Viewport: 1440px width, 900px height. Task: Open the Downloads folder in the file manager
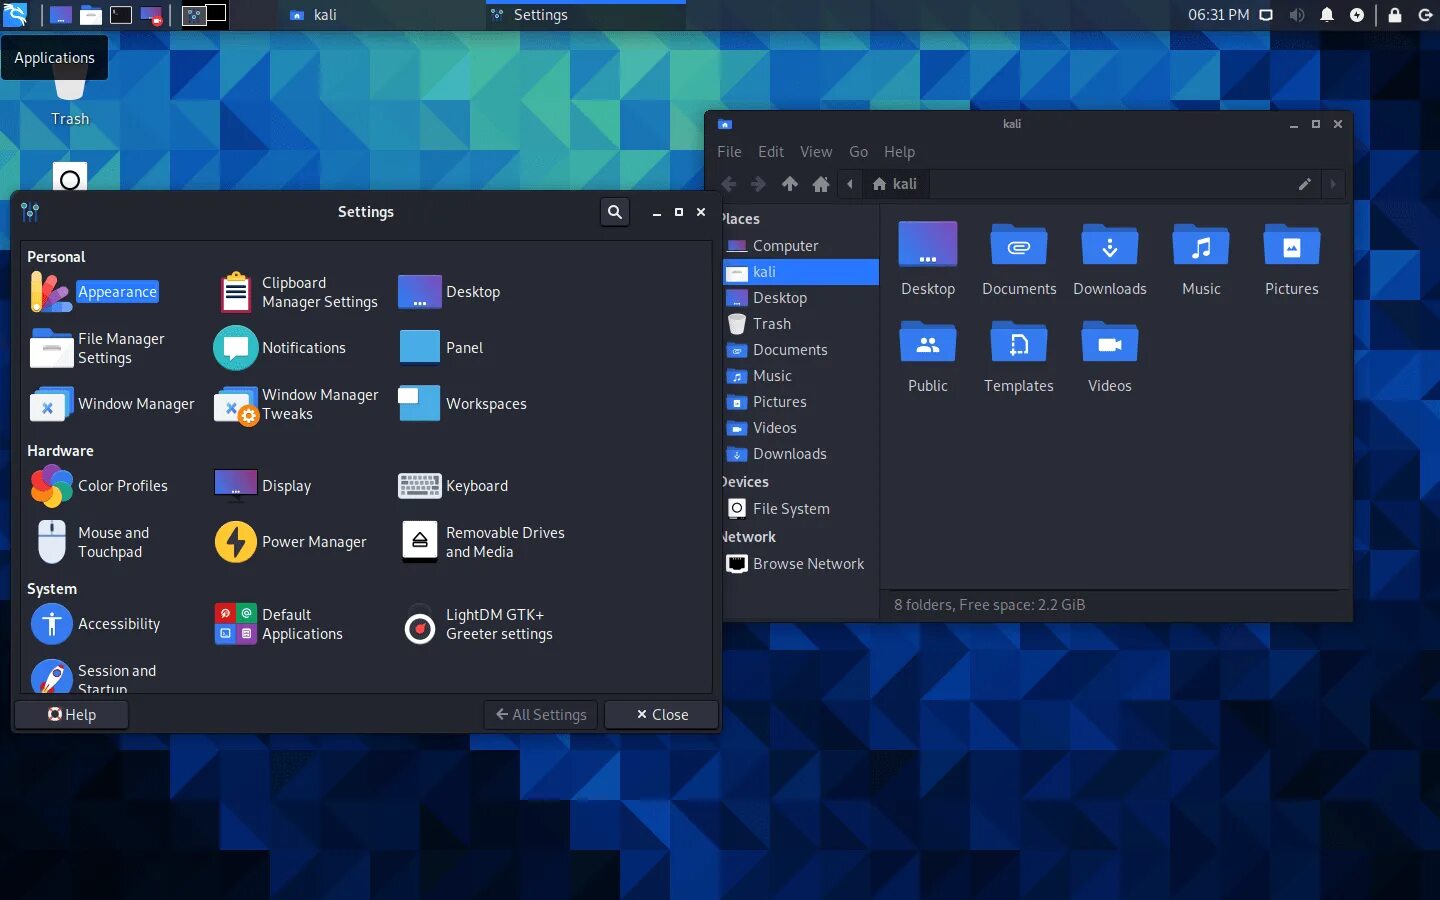click(1110, 260)
